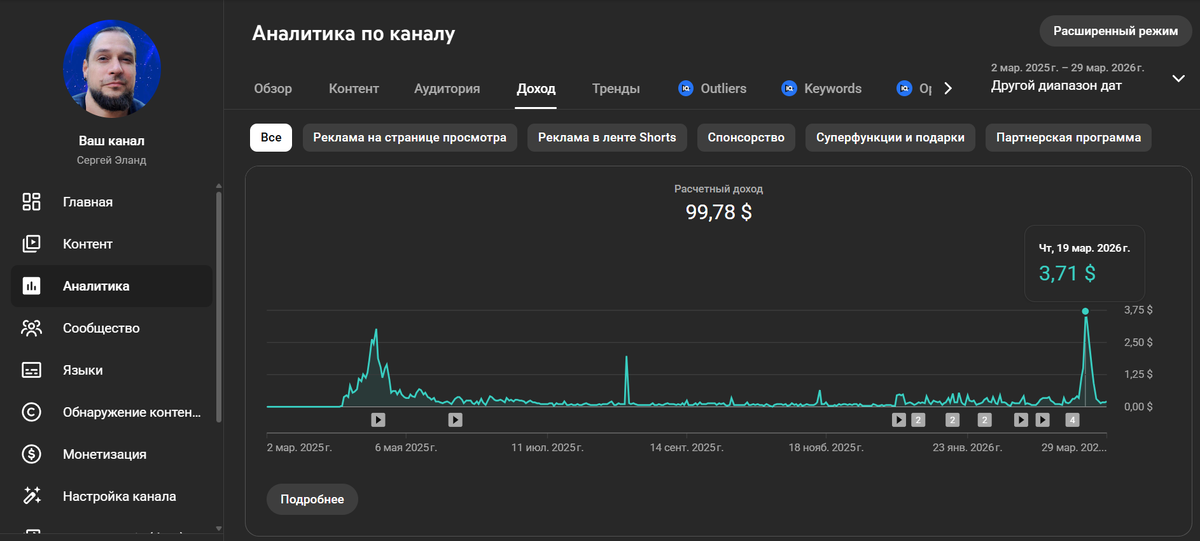
Task: Select the Все filter chip
Action: pos(271,137)
